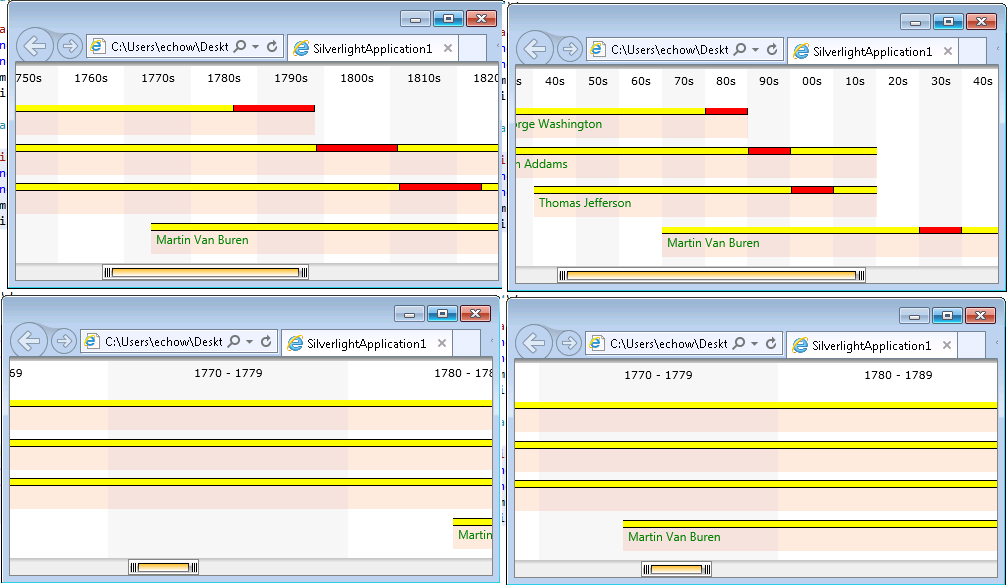This screenshot has height=585, width=1007.
Task: Go back in top-left browser window
Action: (35, 46)
